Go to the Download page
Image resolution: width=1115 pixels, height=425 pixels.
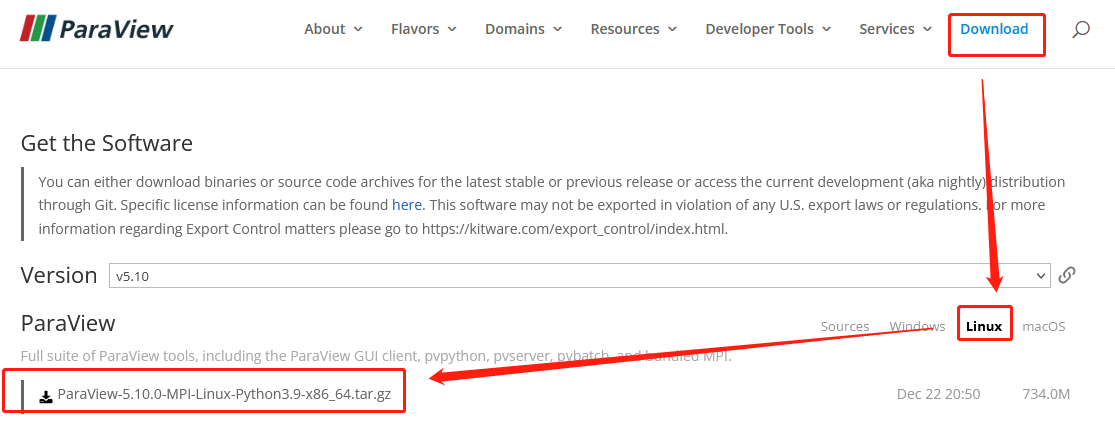tap(994, 29)
